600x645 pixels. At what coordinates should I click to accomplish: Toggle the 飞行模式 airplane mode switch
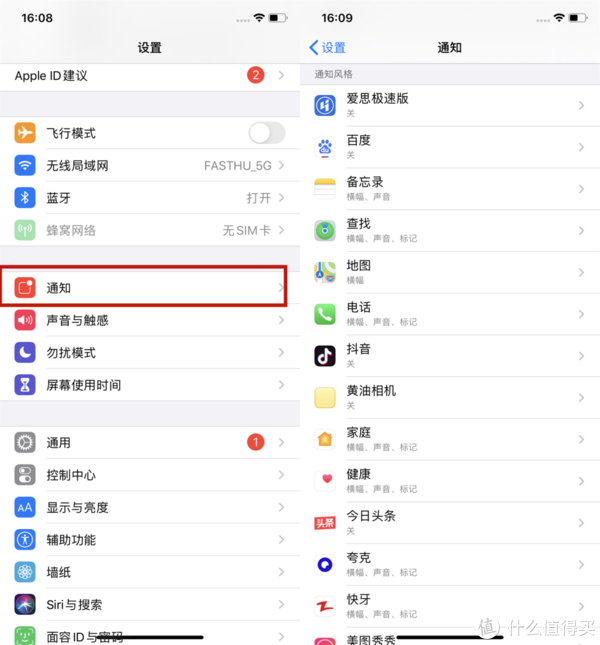266,133
